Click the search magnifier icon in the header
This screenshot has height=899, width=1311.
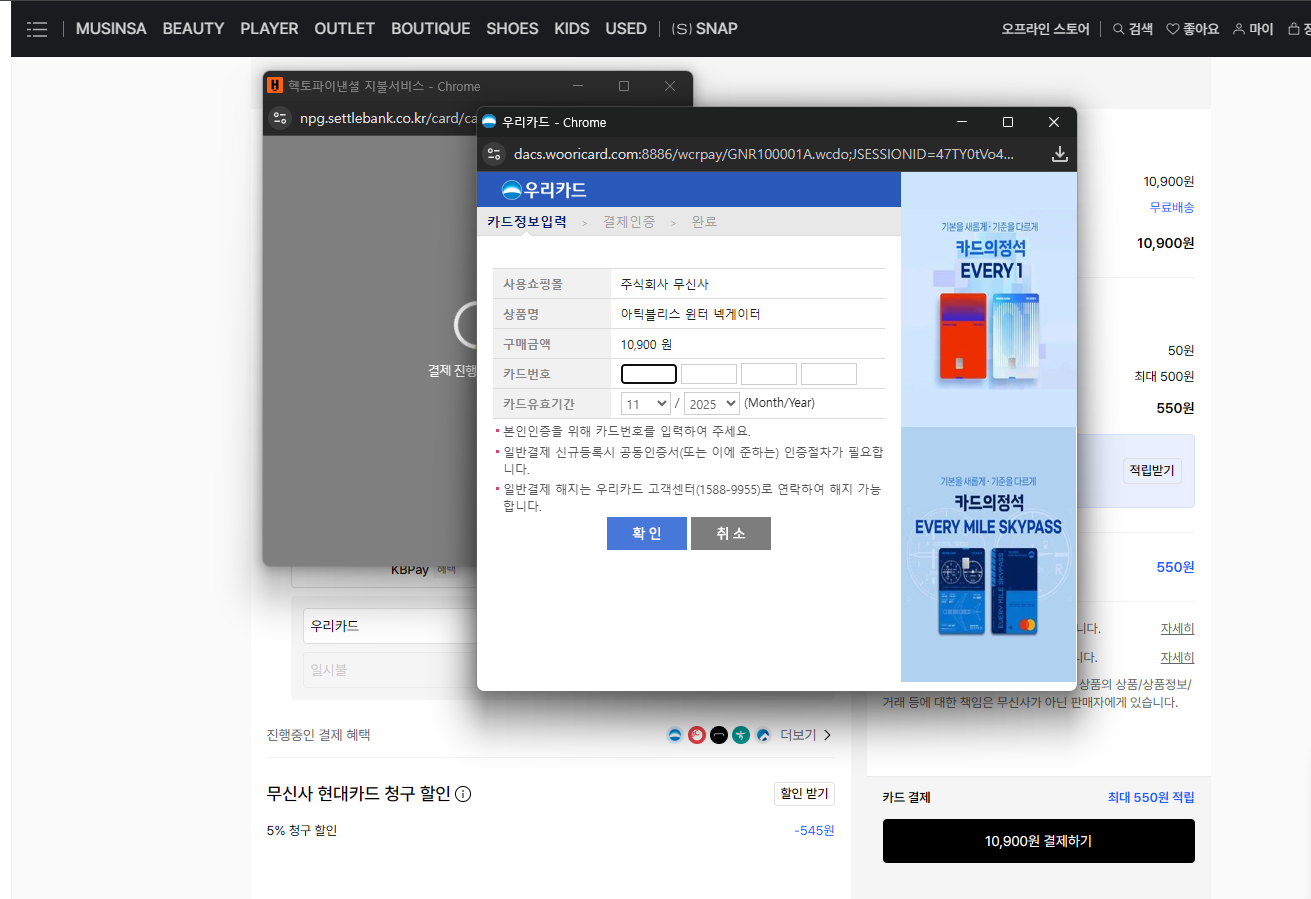coord(1119,29)
